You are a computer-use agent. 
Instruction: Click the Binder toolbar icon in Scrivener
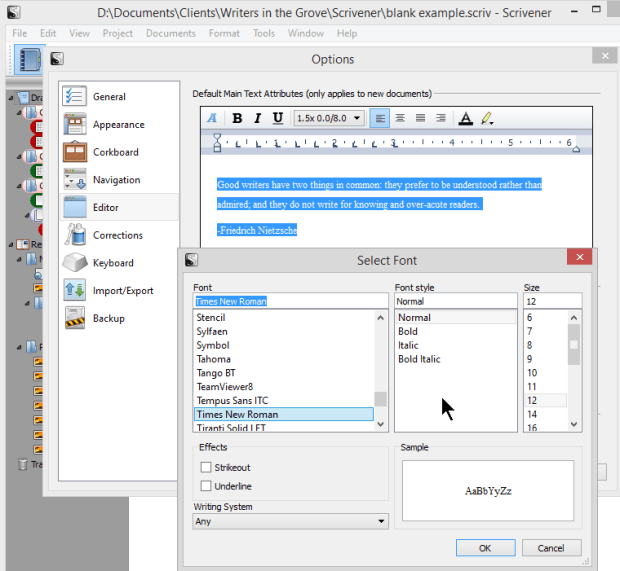coord(30,60)
